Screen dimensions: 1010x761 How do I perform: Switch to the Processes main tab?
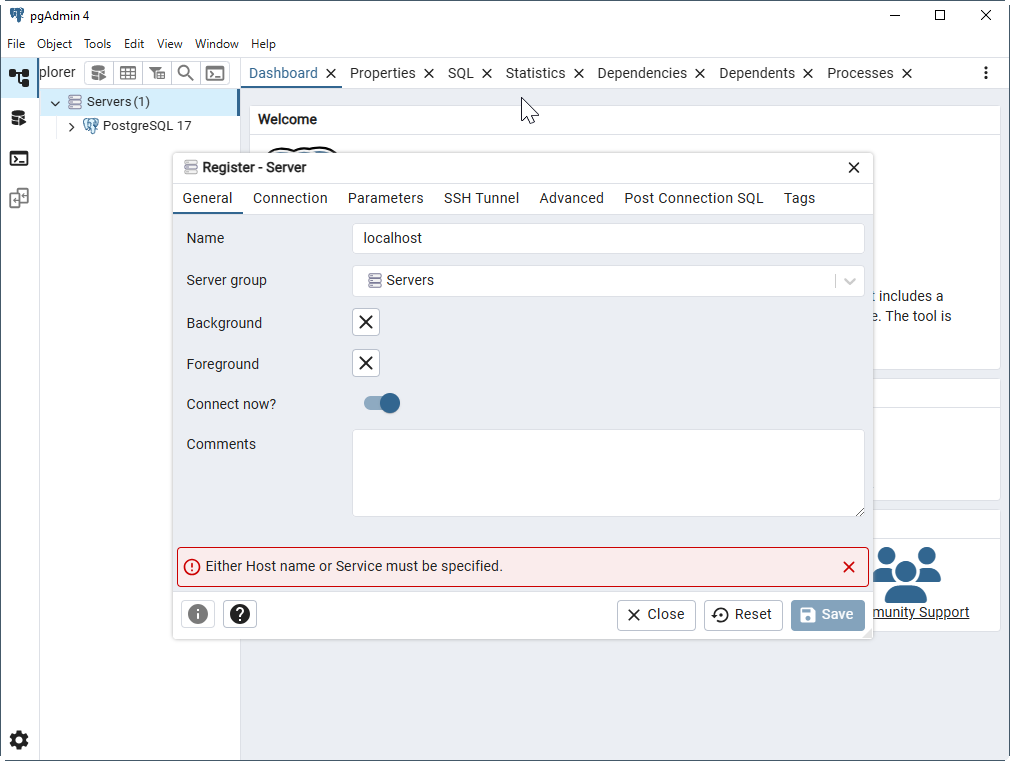click(x=860, y=73)
